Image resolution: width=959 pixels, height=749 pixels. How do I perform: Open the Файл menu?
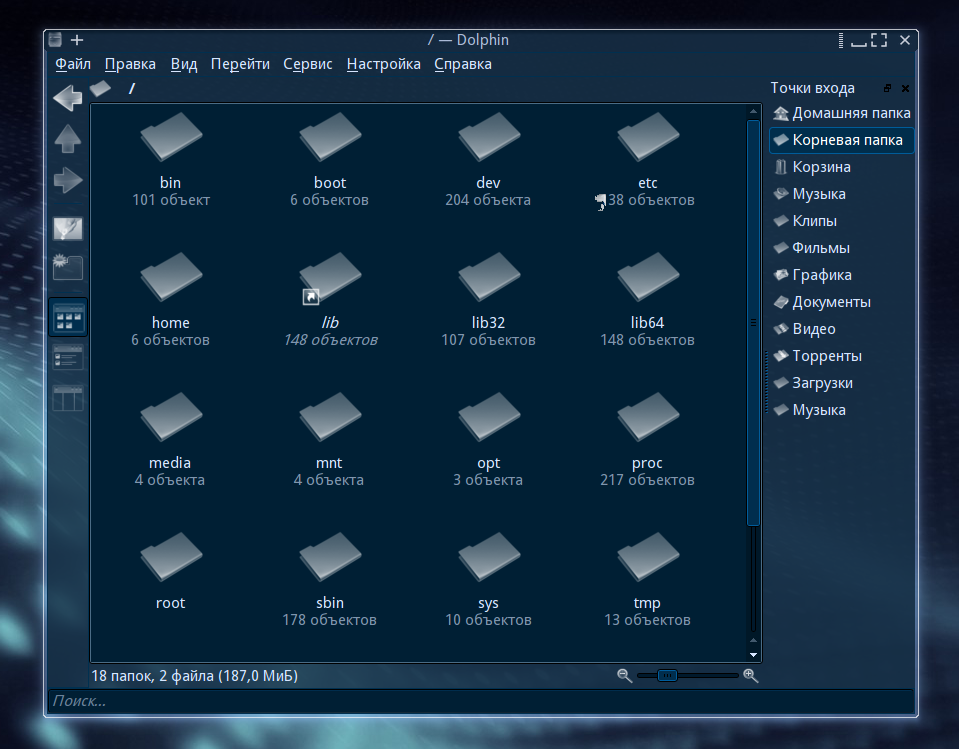pos(73,64)
